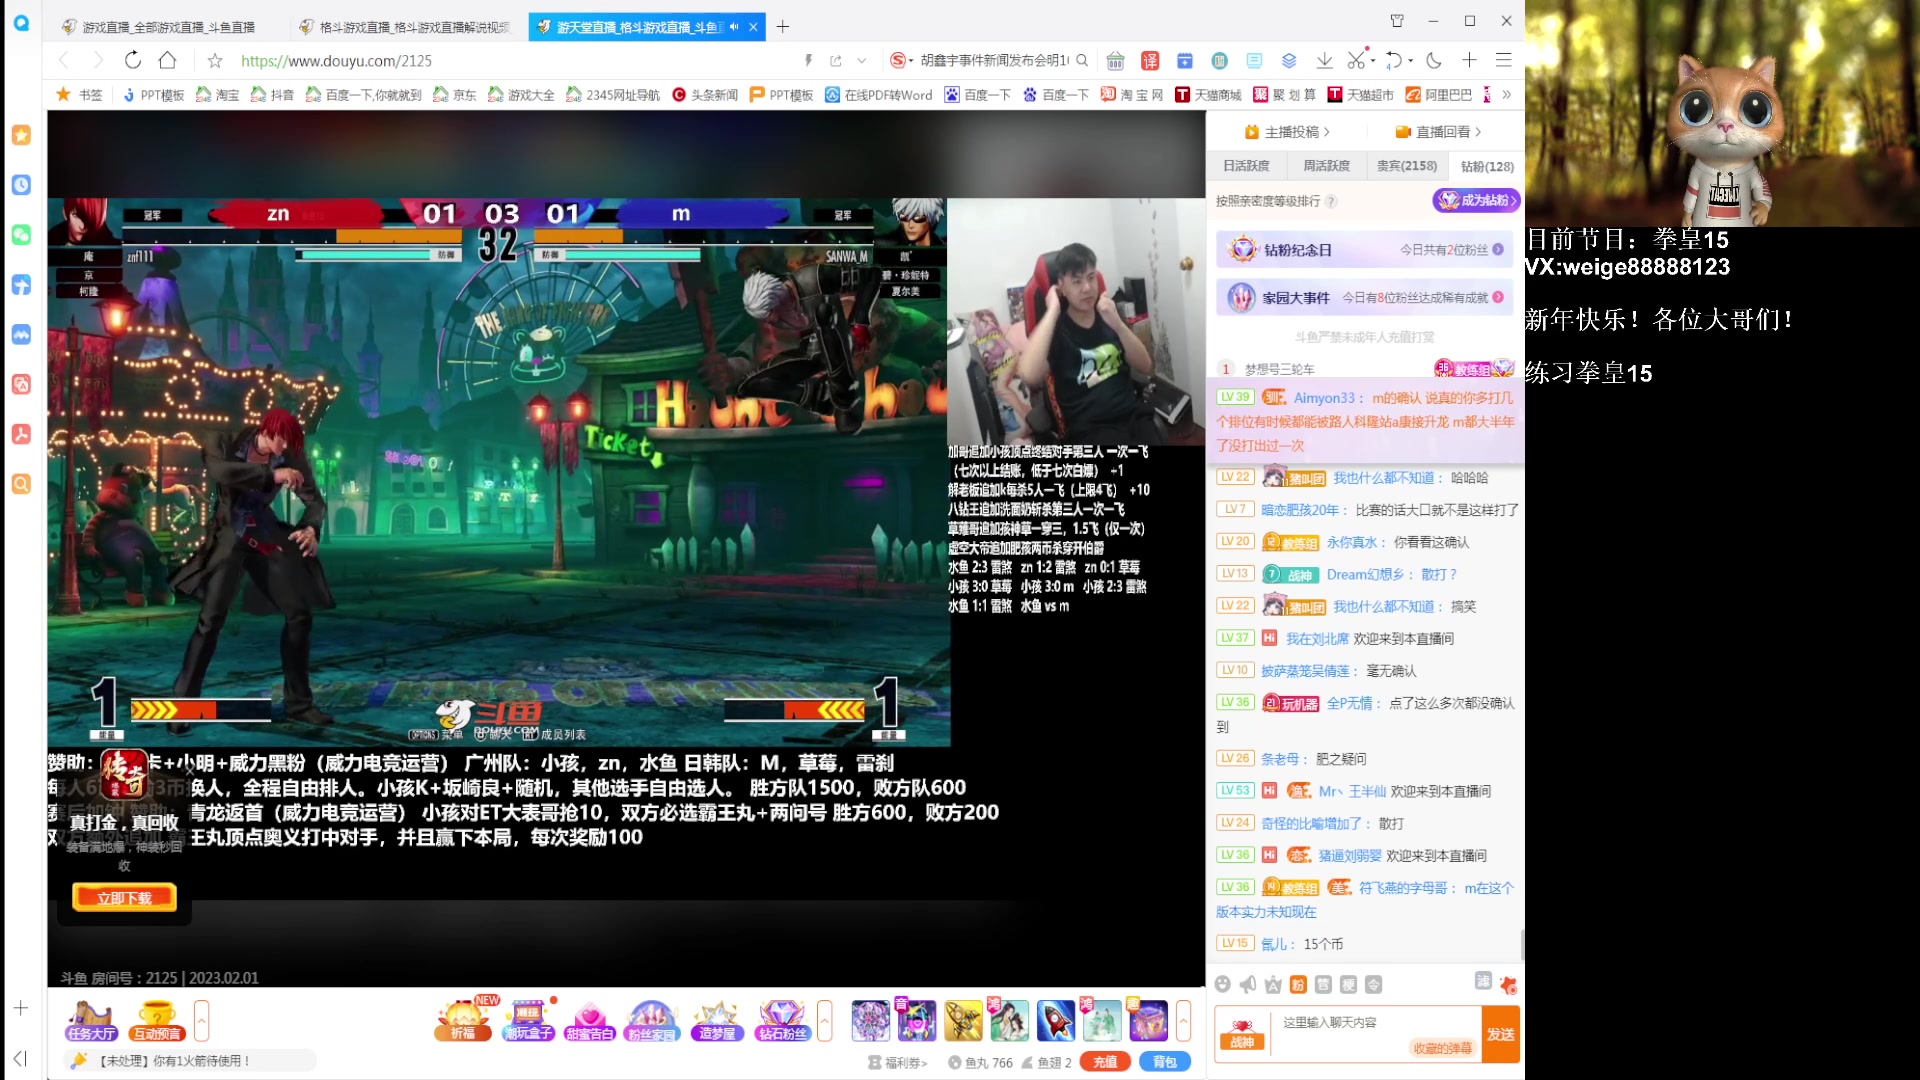Mute the audio on the active tab
This screenshot has width=1920, height=1080.
tap(735, 27)
